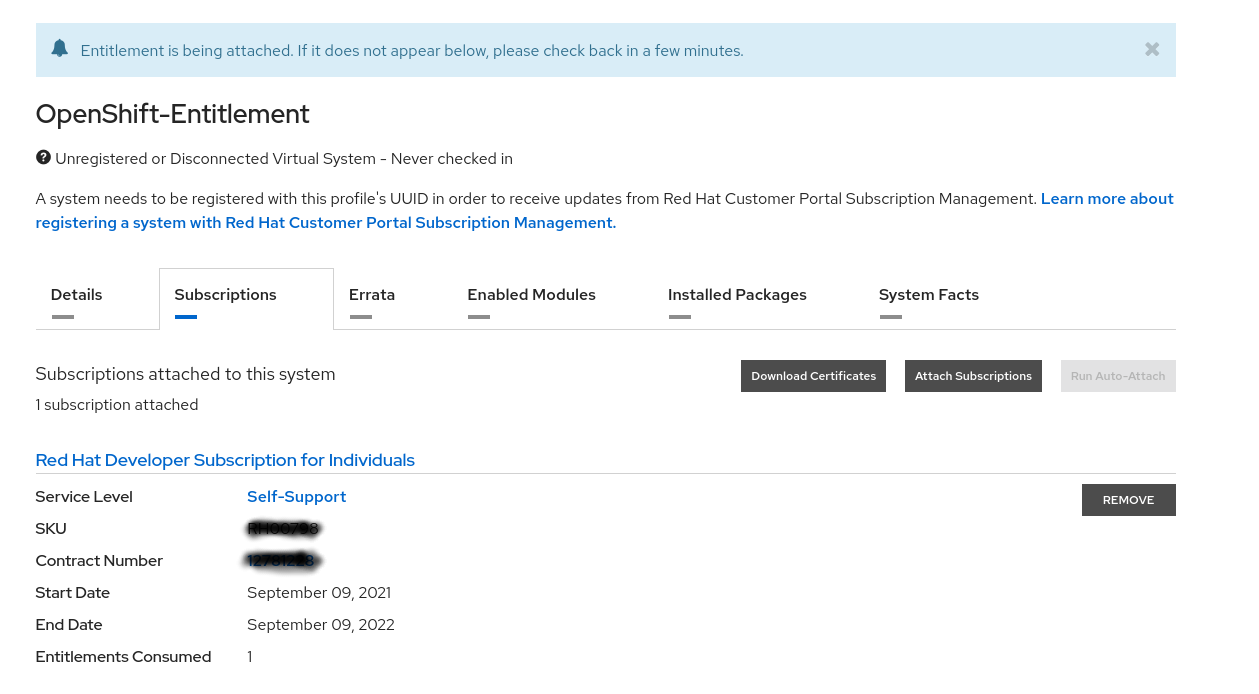This screenshot has height=694, width=1259.
Task: Click the blurred Contract Number value
Action: [x=281, y=561]
